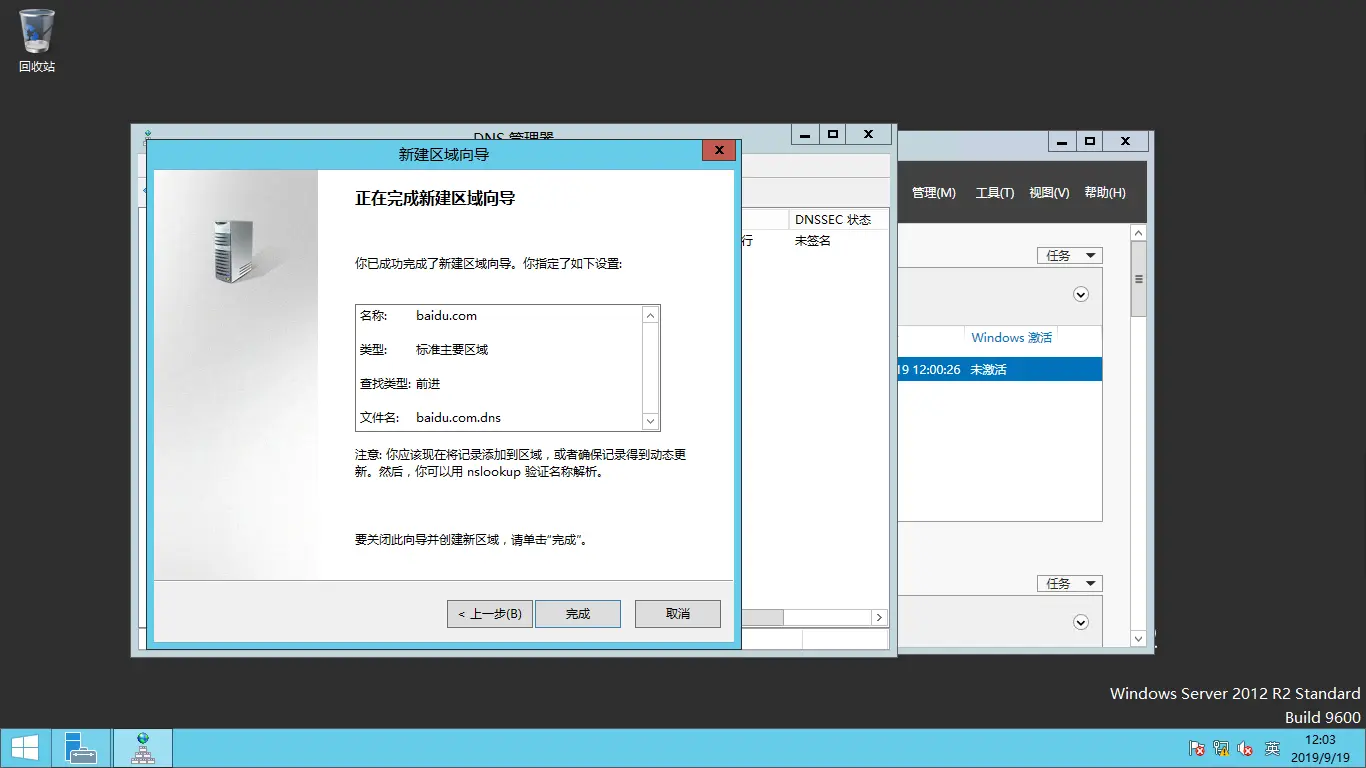Click the up arrow of the settings summary list
Viewport: 1366px width, 768px height.
coord(651,315)
